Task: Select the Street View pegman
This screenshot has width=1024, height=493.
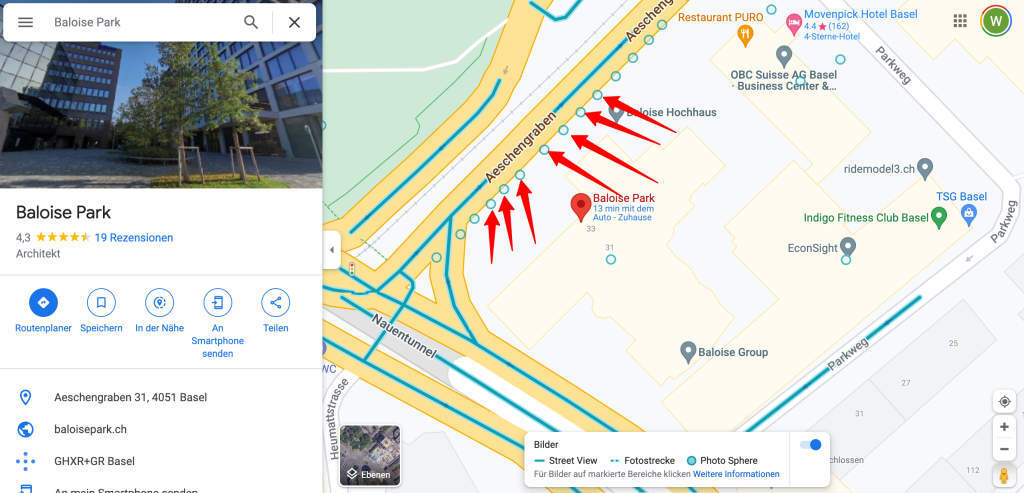Action: 1004,475
